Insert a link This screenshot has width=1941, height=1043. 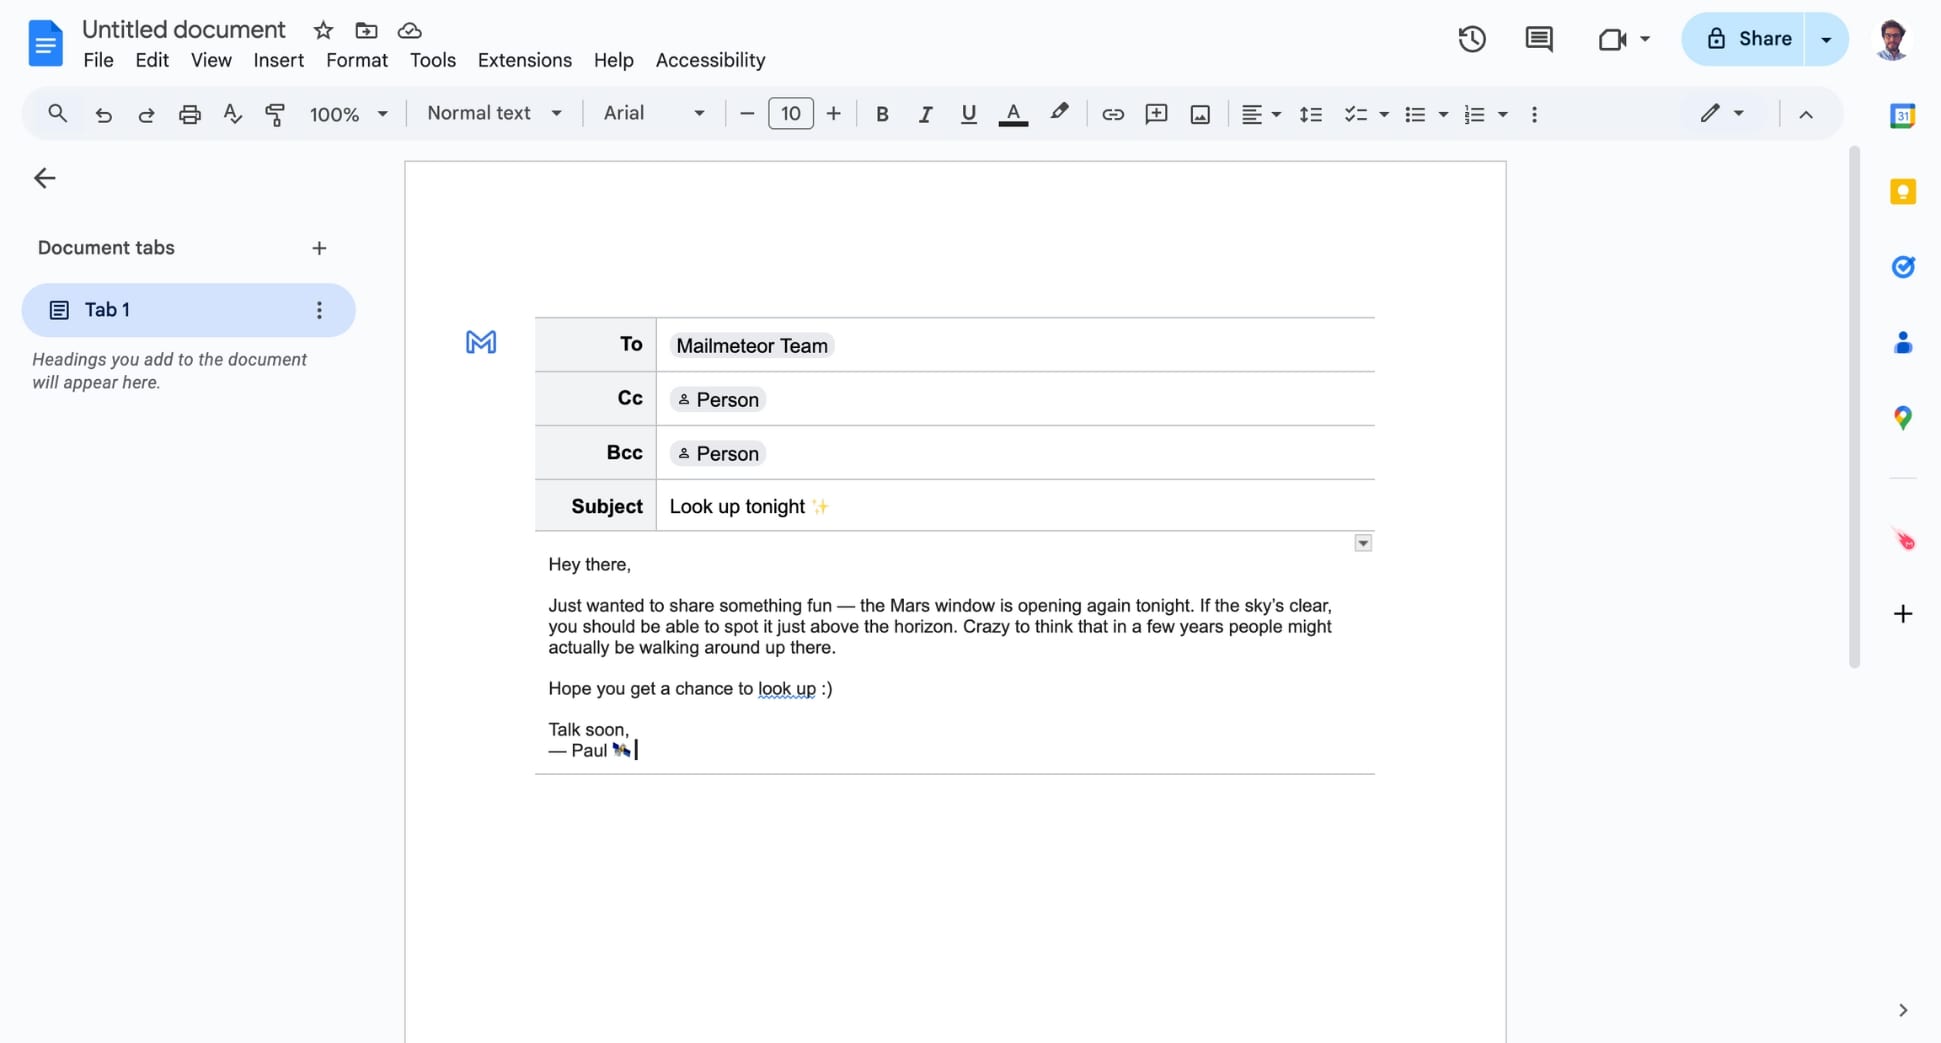point(1112,114)
